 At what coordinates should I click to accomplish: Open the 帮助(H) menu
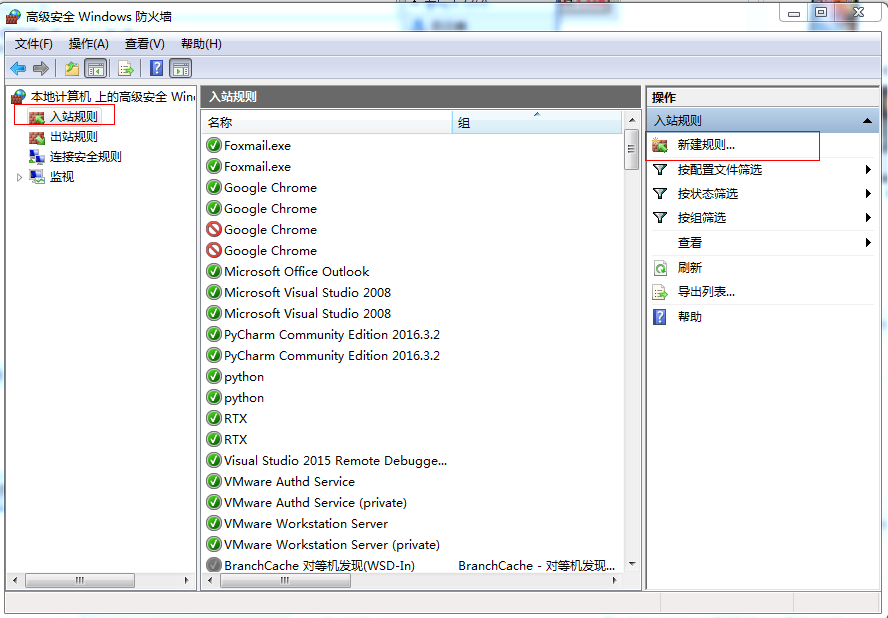201,44
